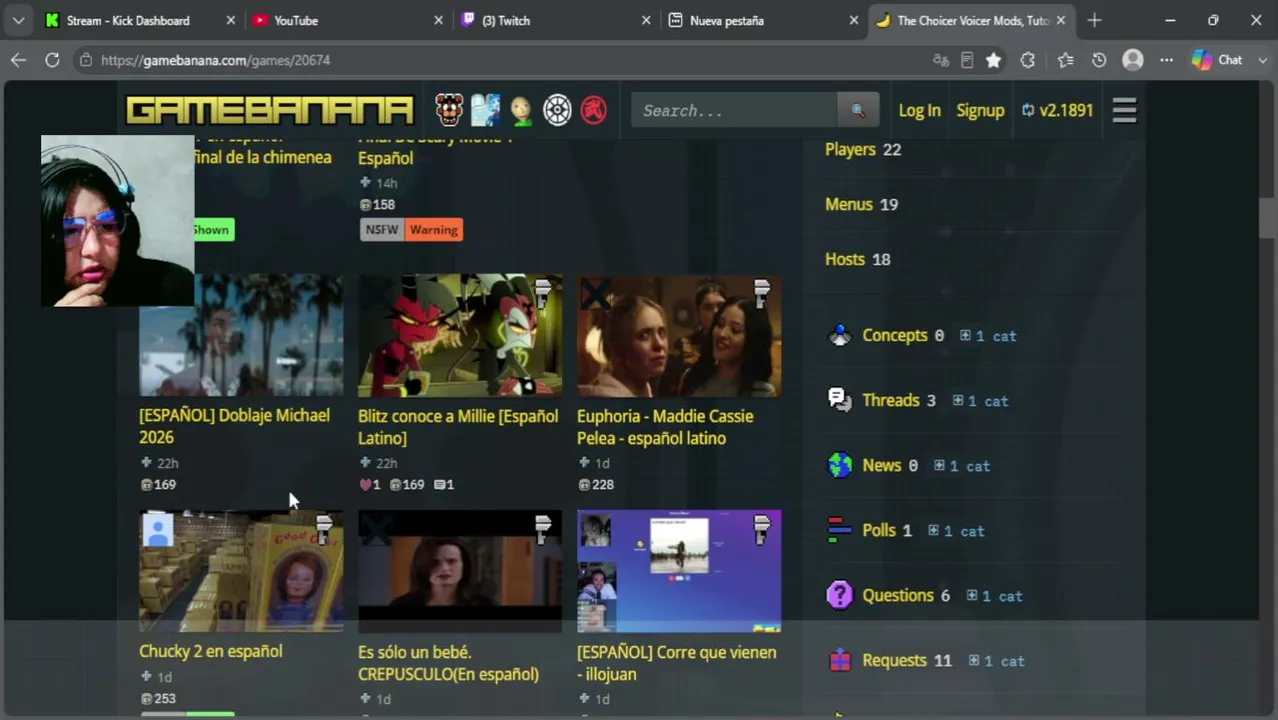Screen dimensions: 1278x720
Task: Open the tab search dropdown arrow
Action: pos(18,20)
